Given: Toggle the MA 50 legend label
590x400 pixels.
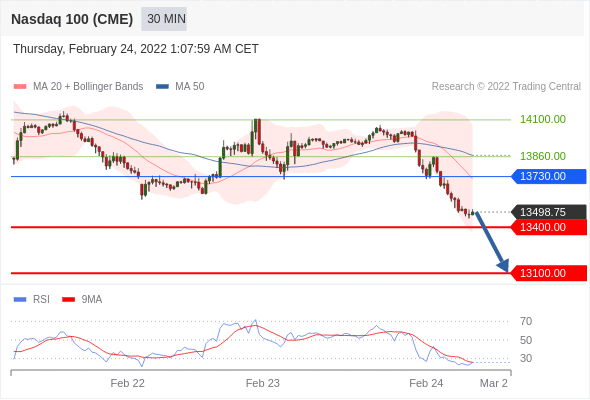Looking at the screenshot, I should [x=190, y=87].
